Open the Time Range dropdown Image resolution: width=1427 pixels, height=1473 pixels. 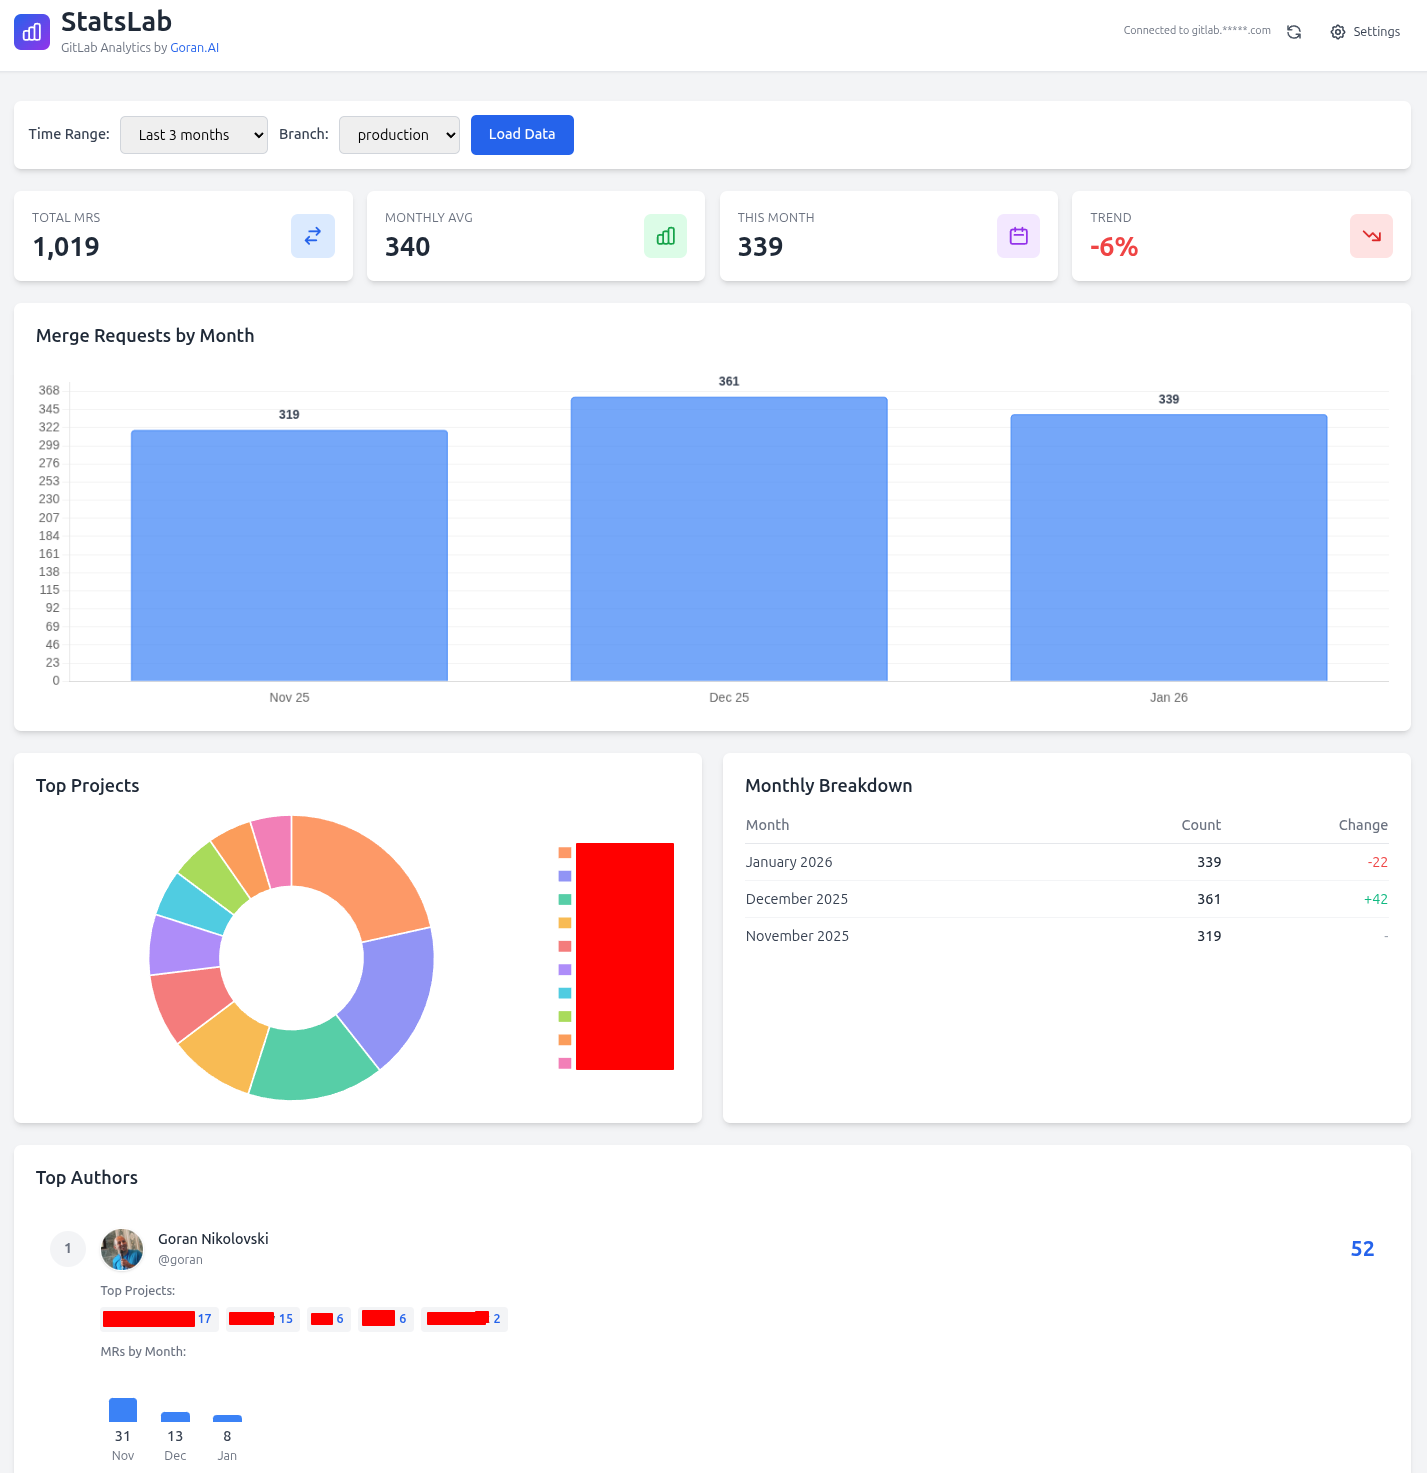193,134
